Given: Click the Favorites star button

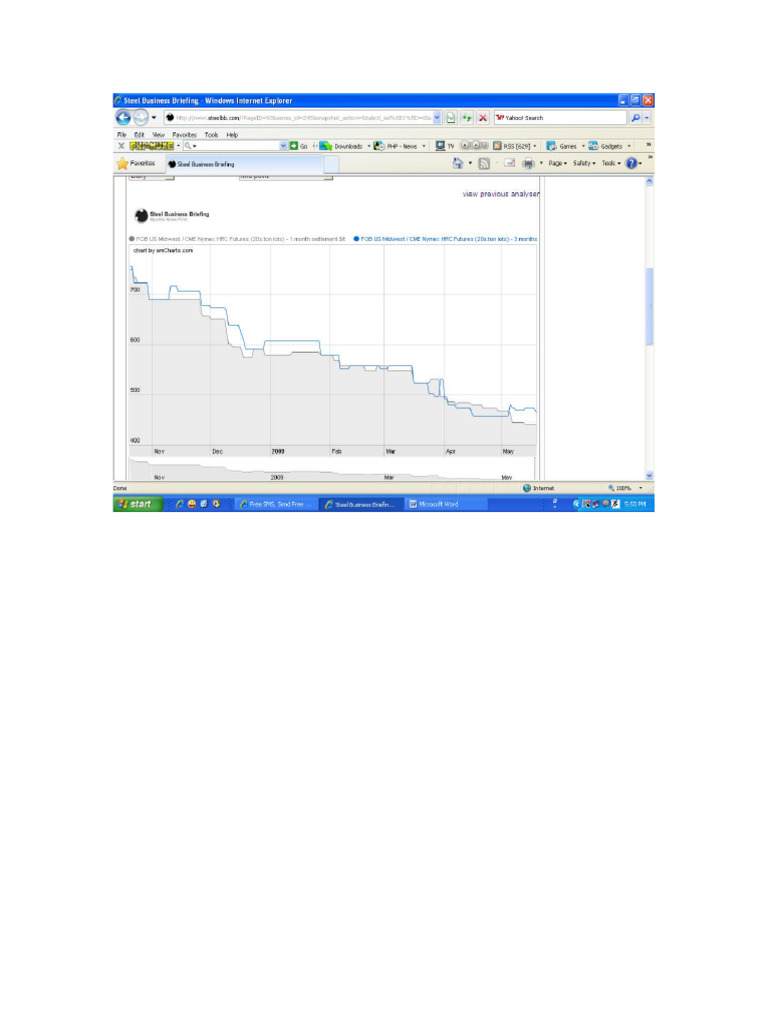Looking at the screenshot, I should [x=136, y=163].
